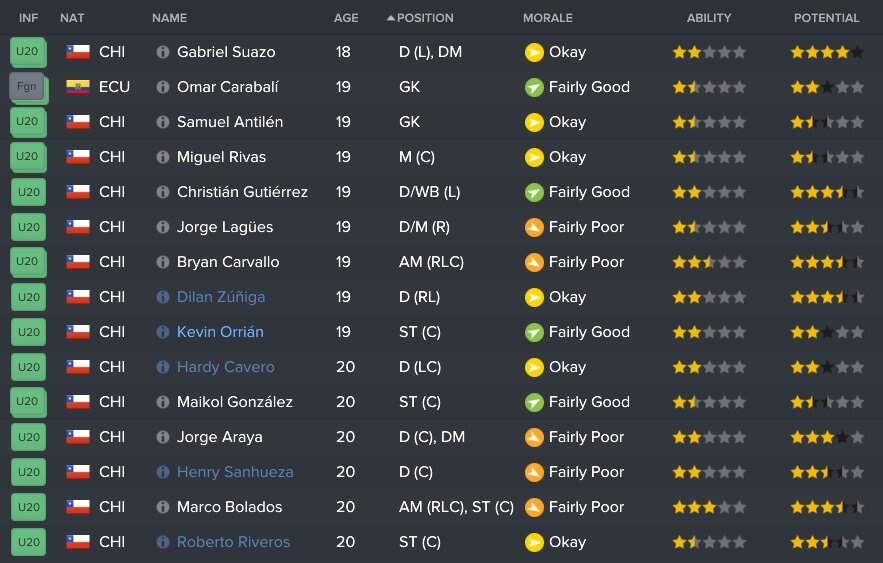Sort table by Age column header
This screenshot has height=563, width=883.
pyautogui.click(x=346, y=18)
